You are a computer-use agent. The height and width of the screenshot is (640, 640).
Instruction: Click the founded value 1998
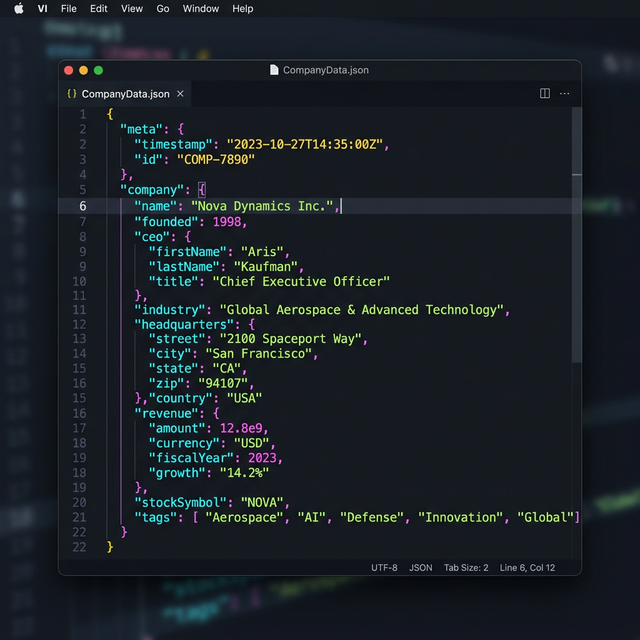[227, 222]
